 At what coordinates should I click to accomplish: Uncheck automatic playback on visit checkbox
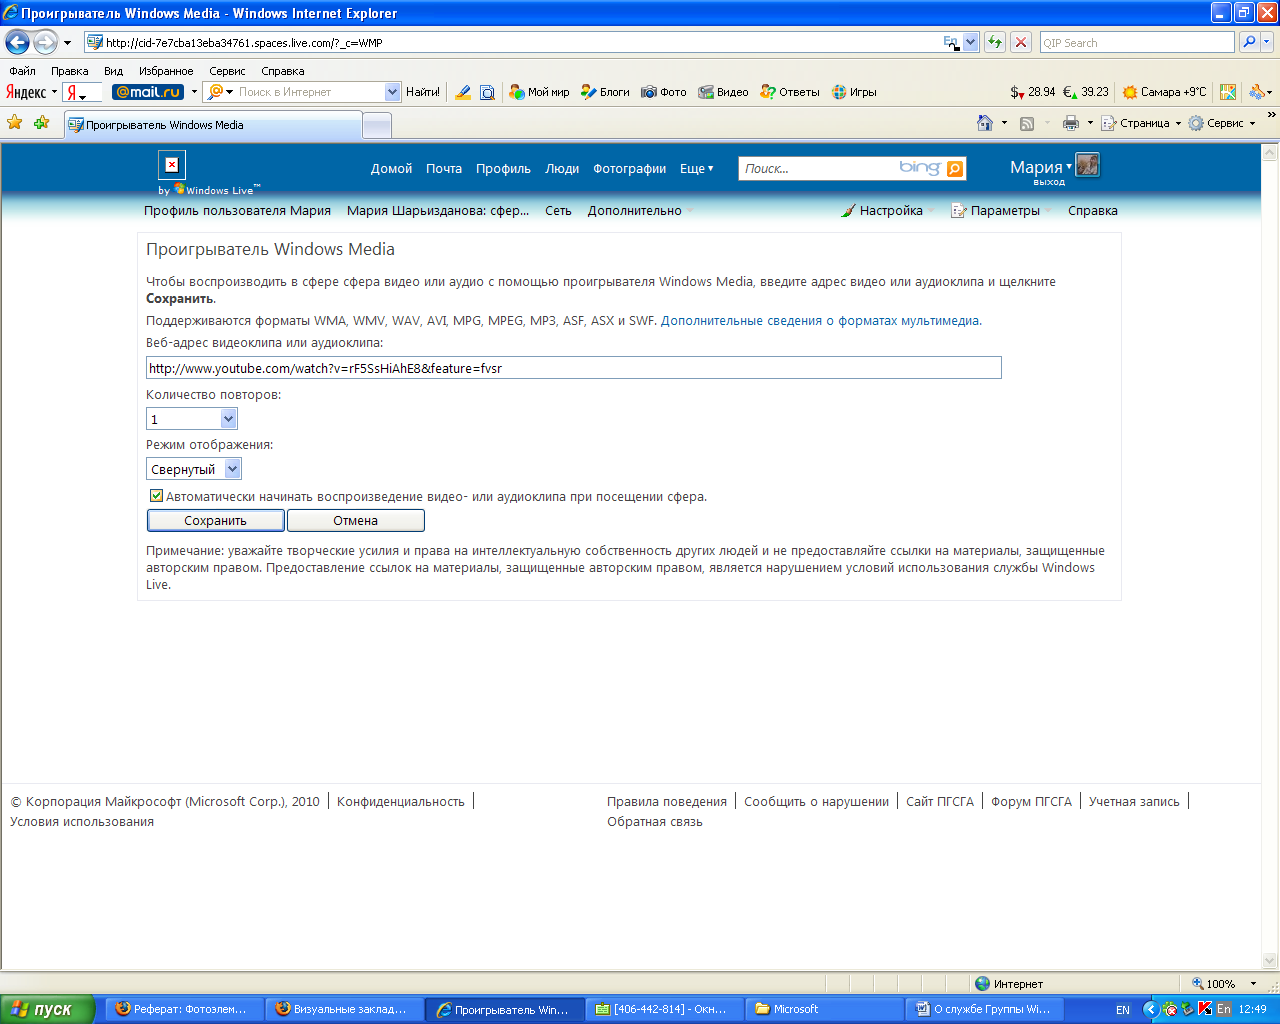coord(156,496)
